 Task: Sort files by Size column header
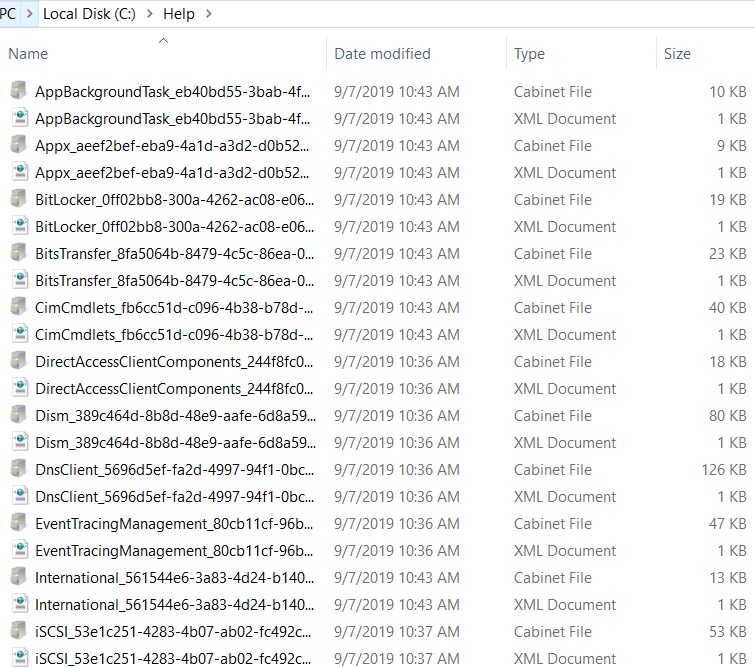677,54
